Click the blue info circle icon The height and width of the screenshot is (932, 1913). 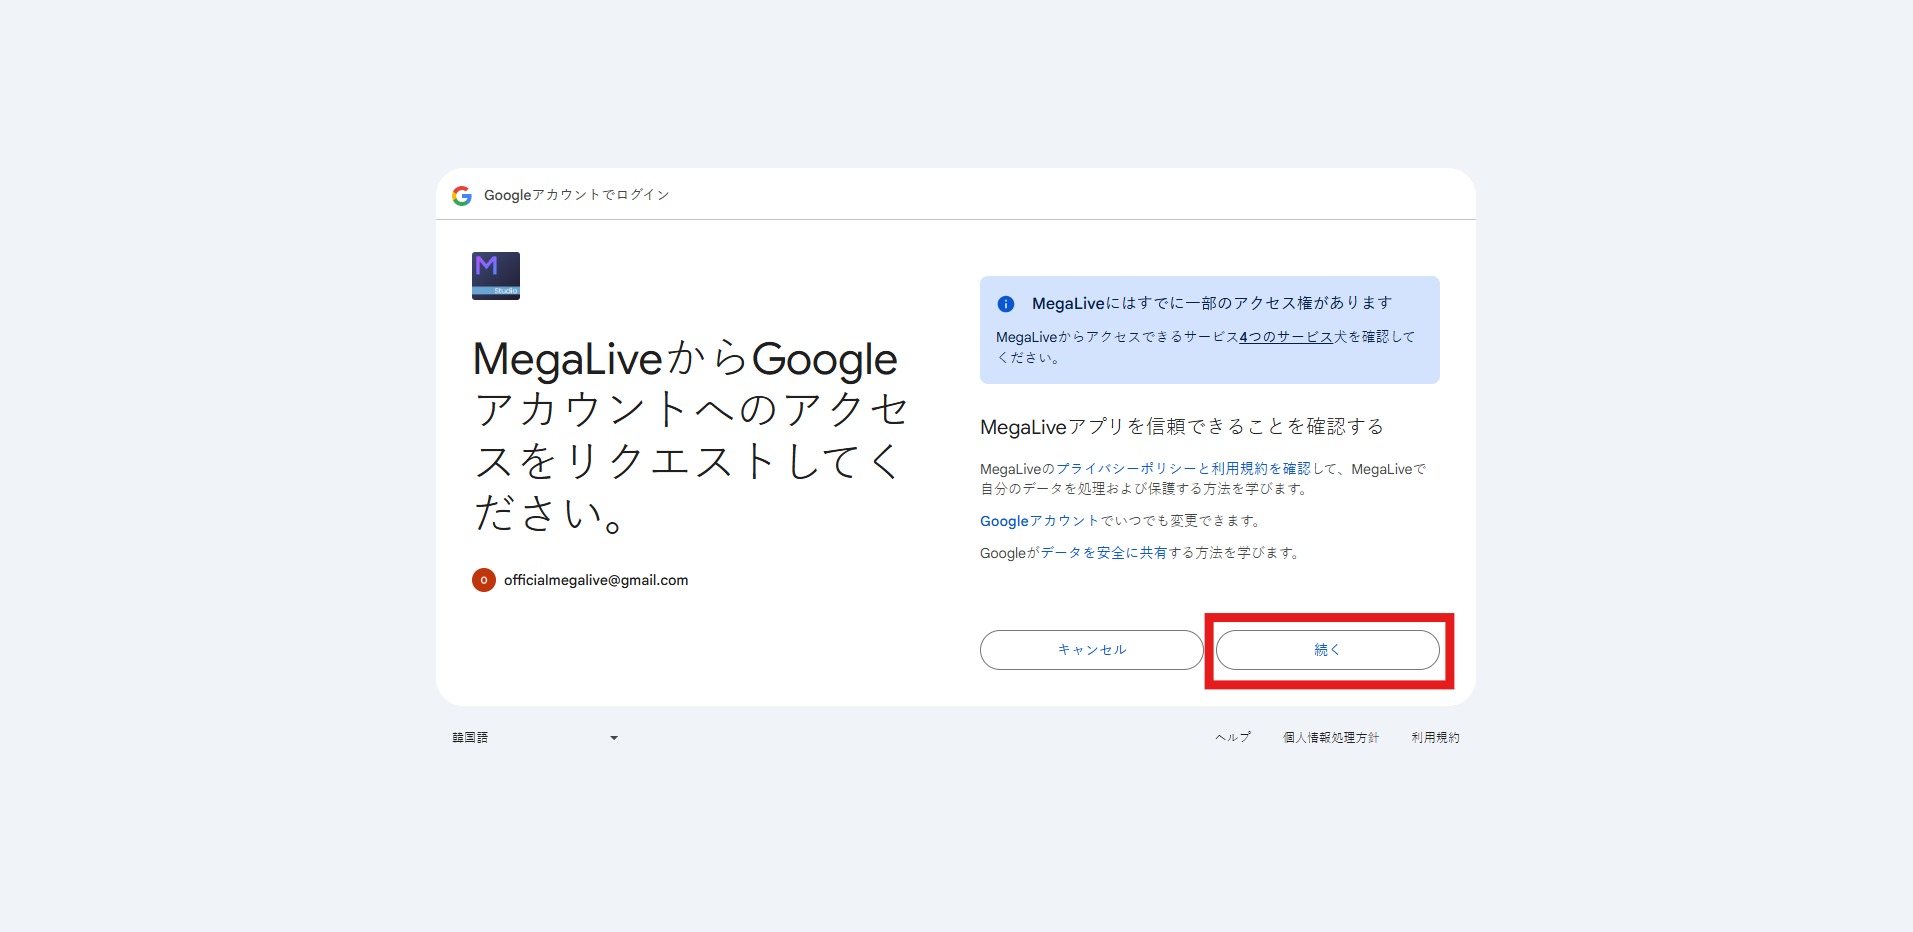1006,304
